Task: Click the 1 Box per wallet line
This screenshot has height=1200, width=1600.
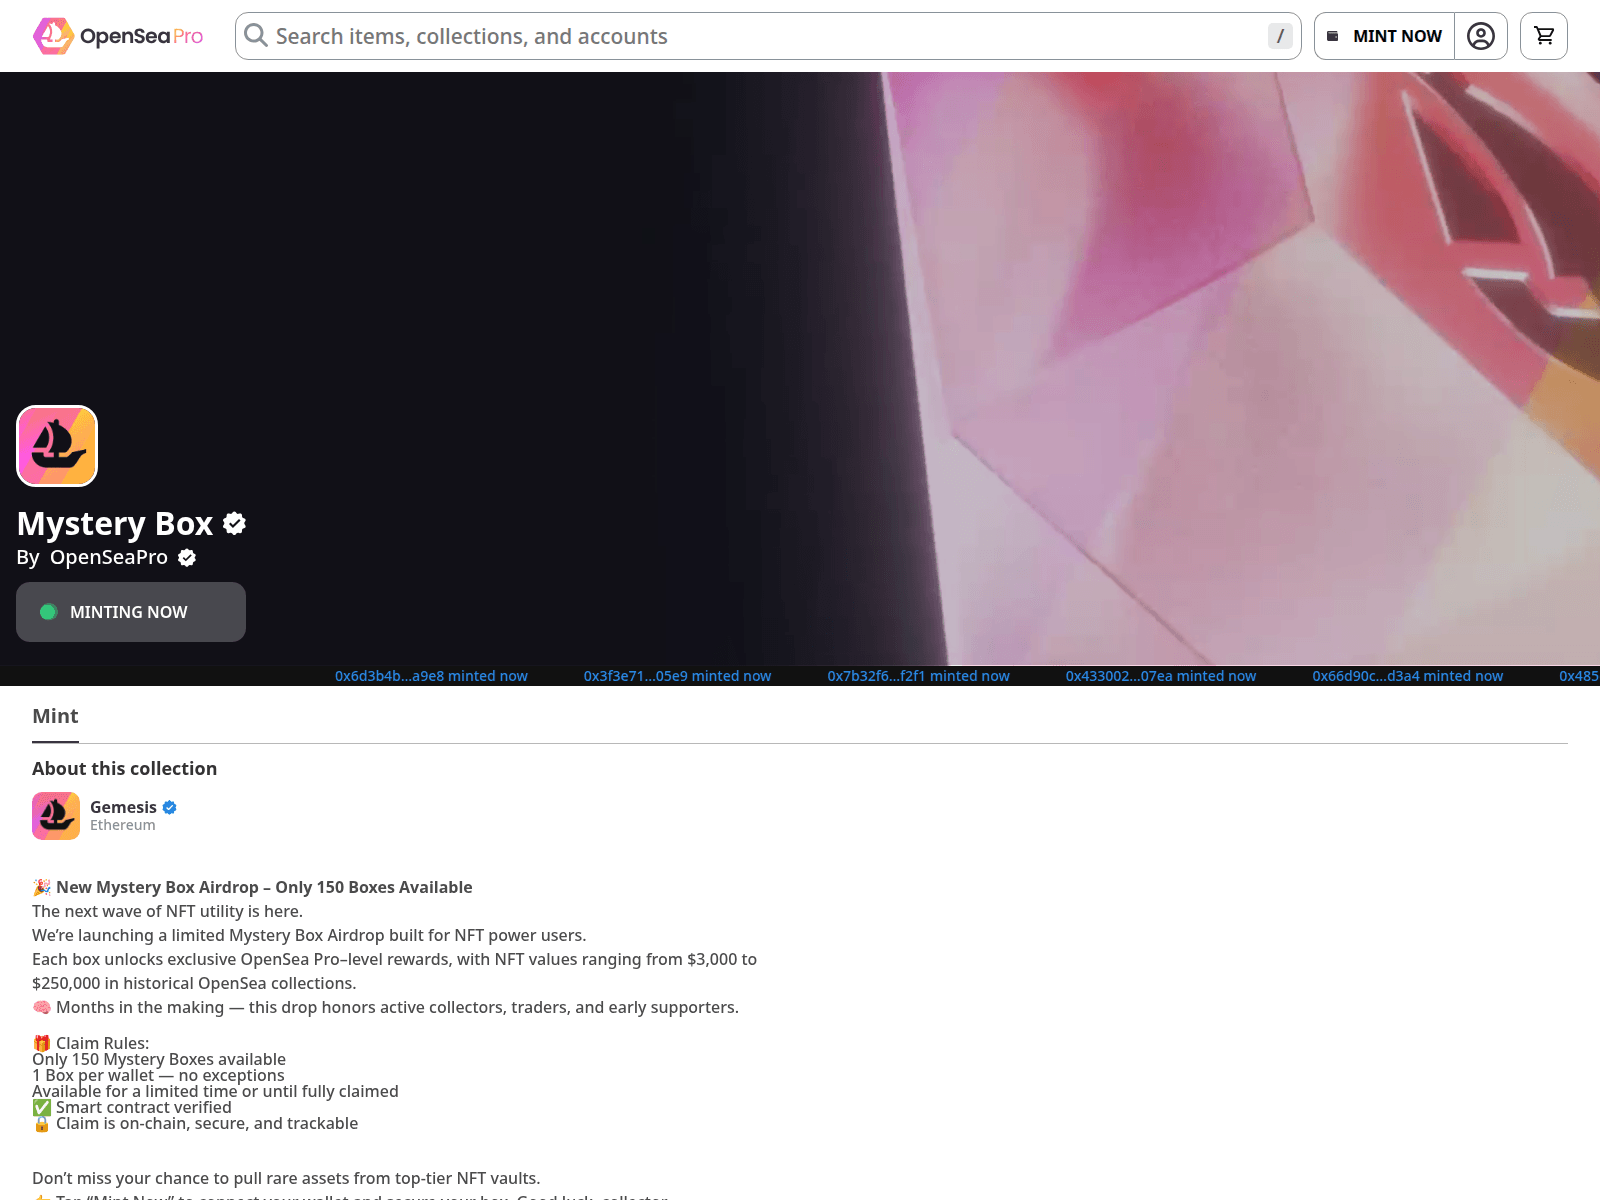Action: tap(158, 1075)
